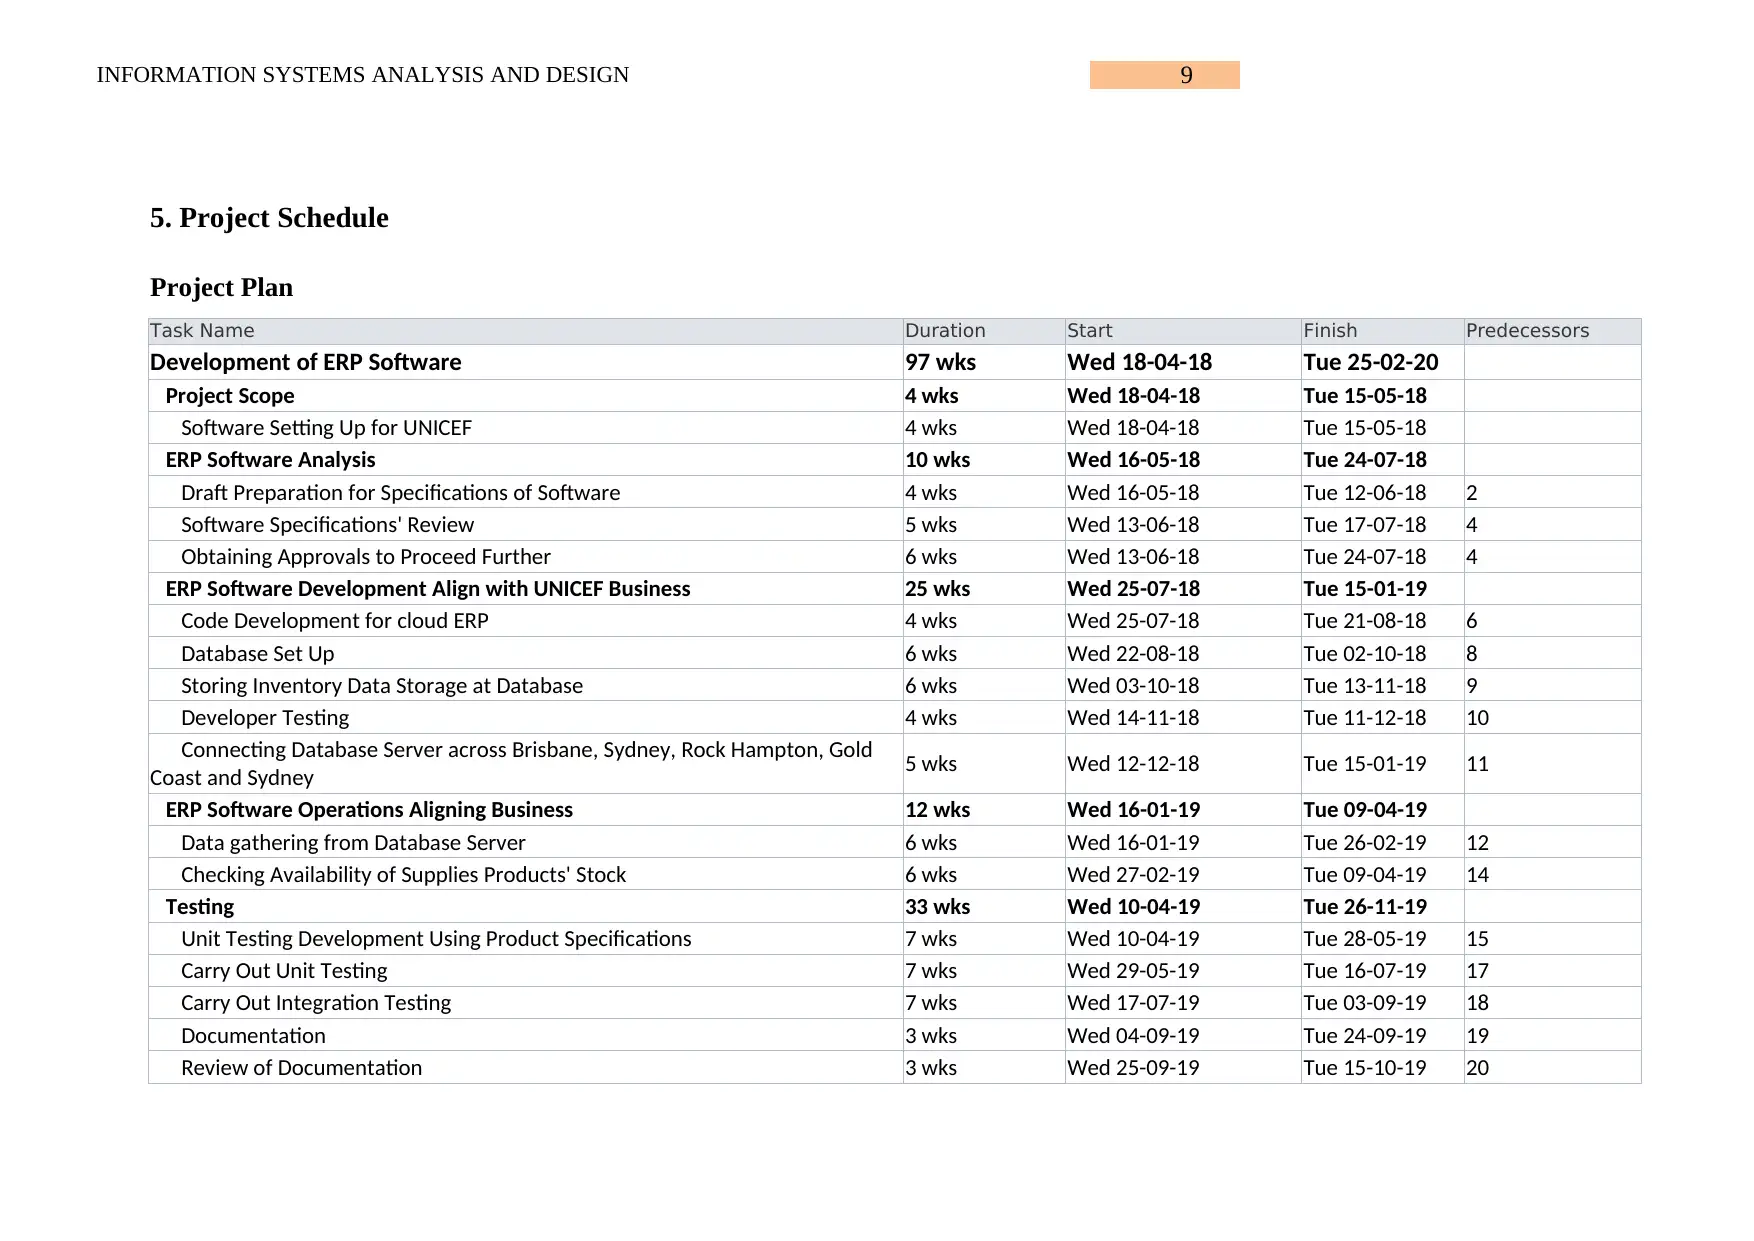The image size is (1754, 1241).
Task: Select 'Carry Out Integration Testing' task
Action: (x=316, y=1003)
